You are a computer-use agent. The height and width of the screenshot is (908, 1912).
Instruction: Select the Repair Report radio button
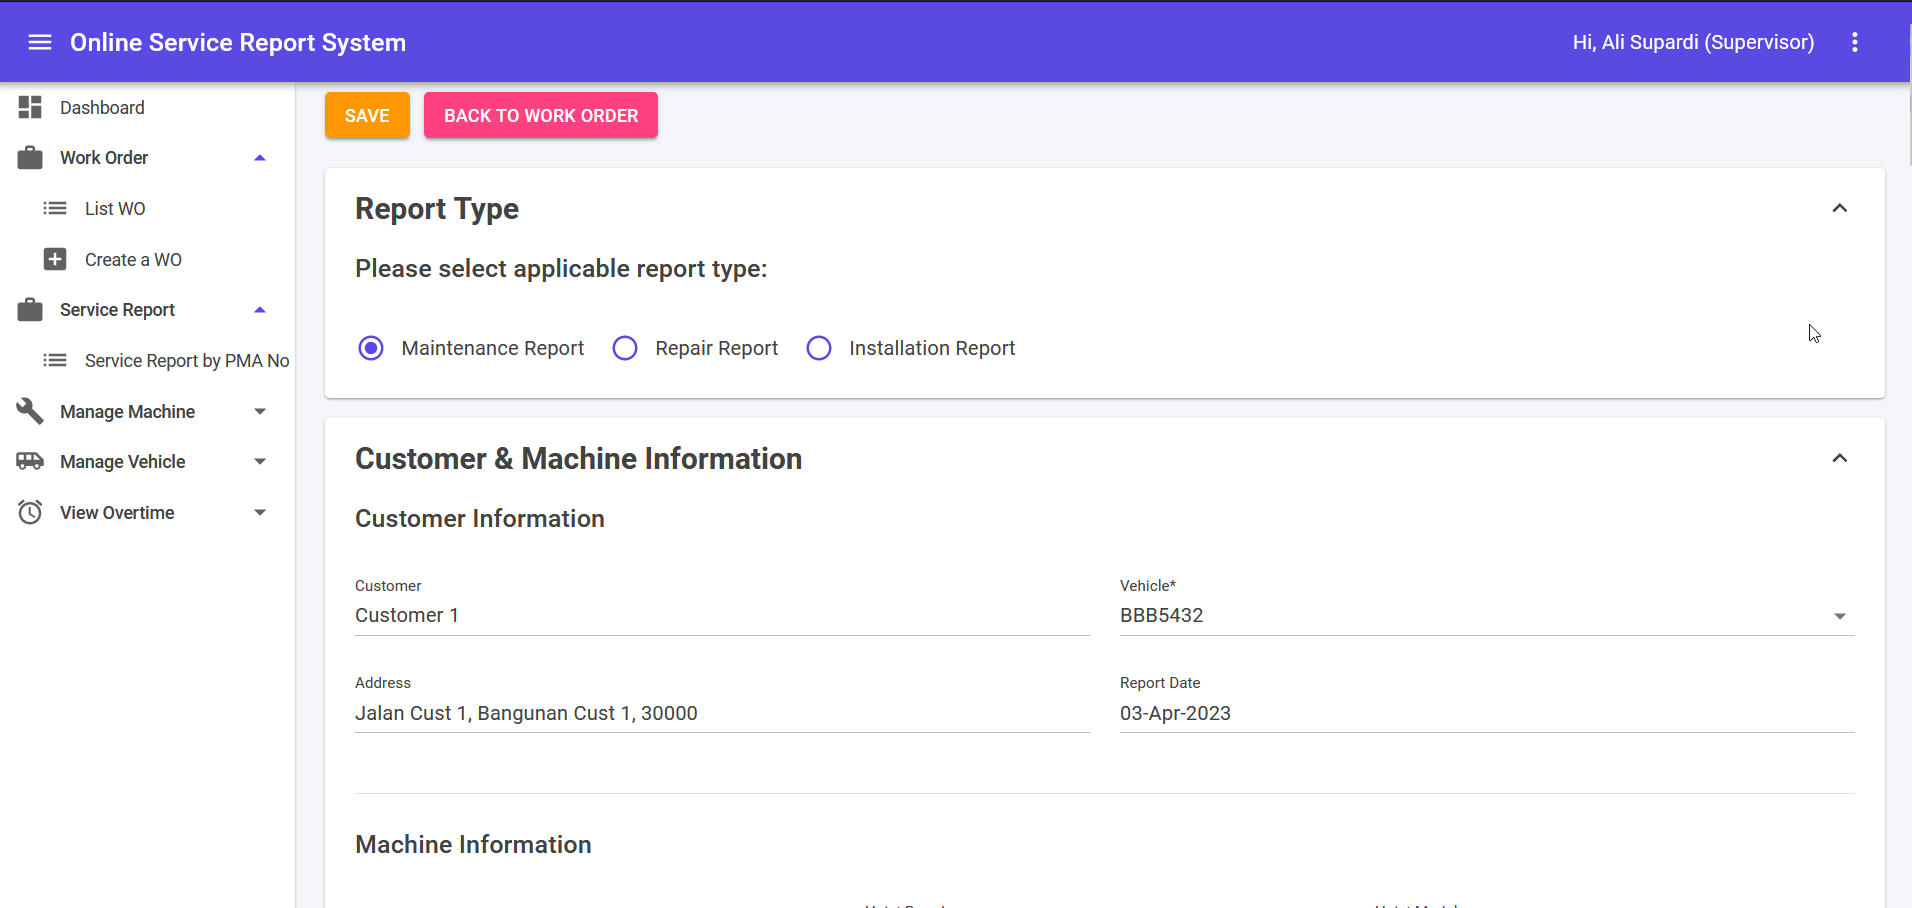tap(625, 348)
